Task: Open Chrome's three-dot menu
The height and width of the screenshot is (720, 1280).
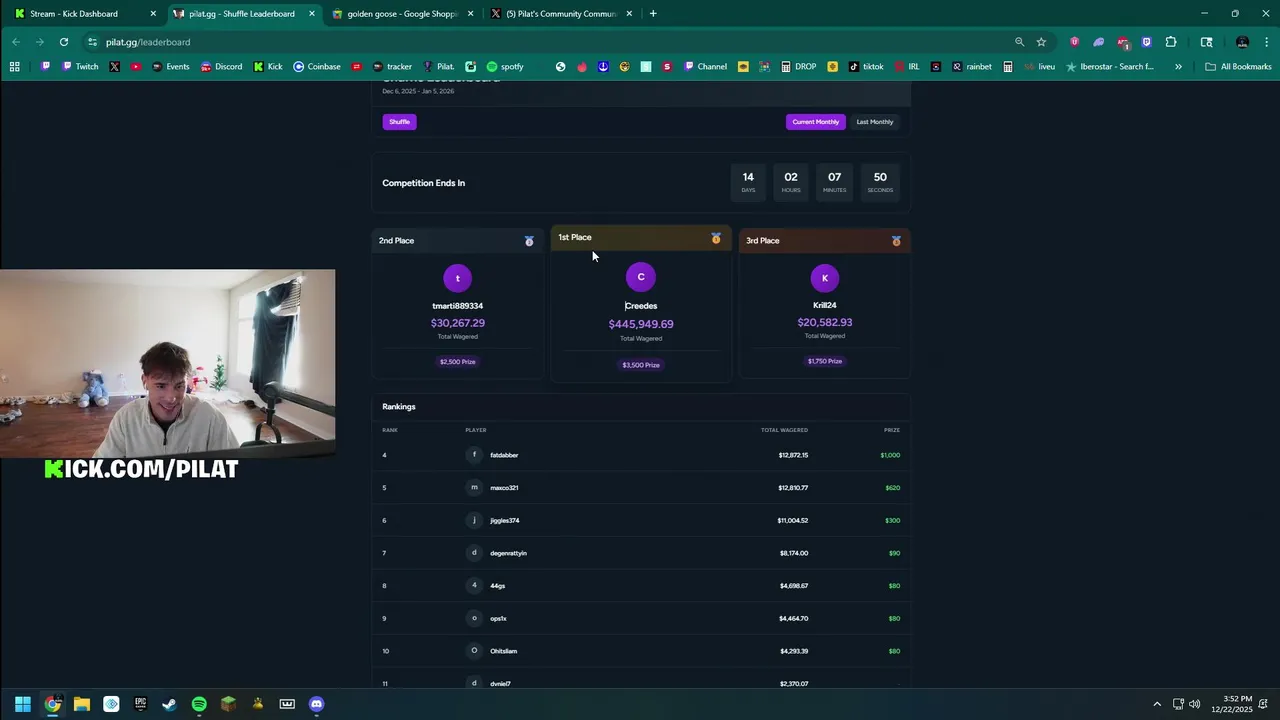Action: (1267, 42)
